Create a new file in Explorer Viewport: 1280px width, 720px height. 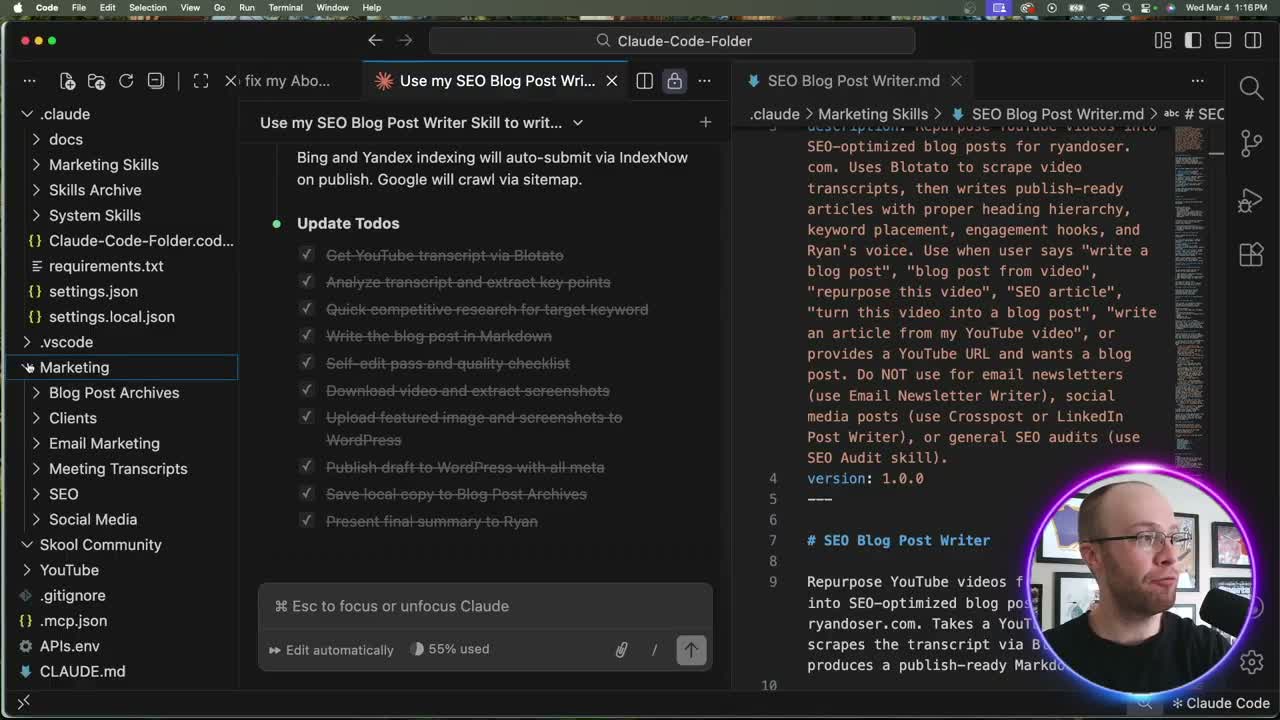coord(67,81)
